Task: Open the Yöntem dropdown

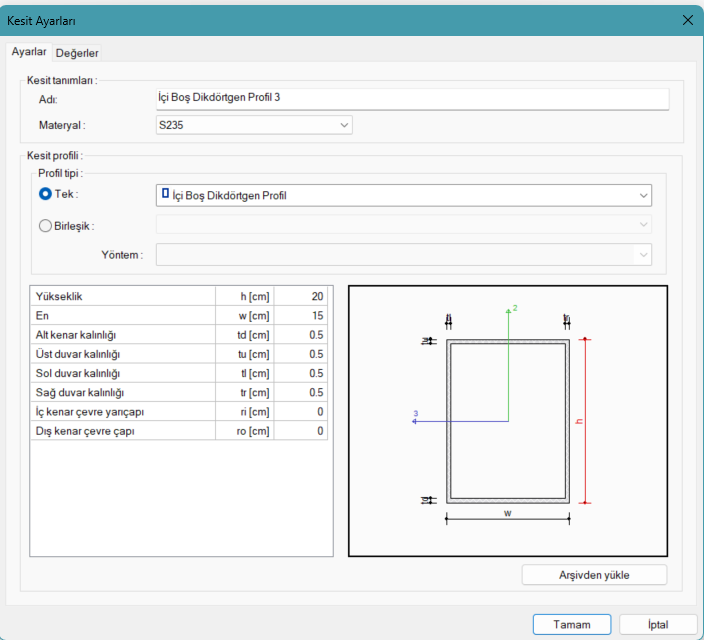Action: tap(404, 255)
